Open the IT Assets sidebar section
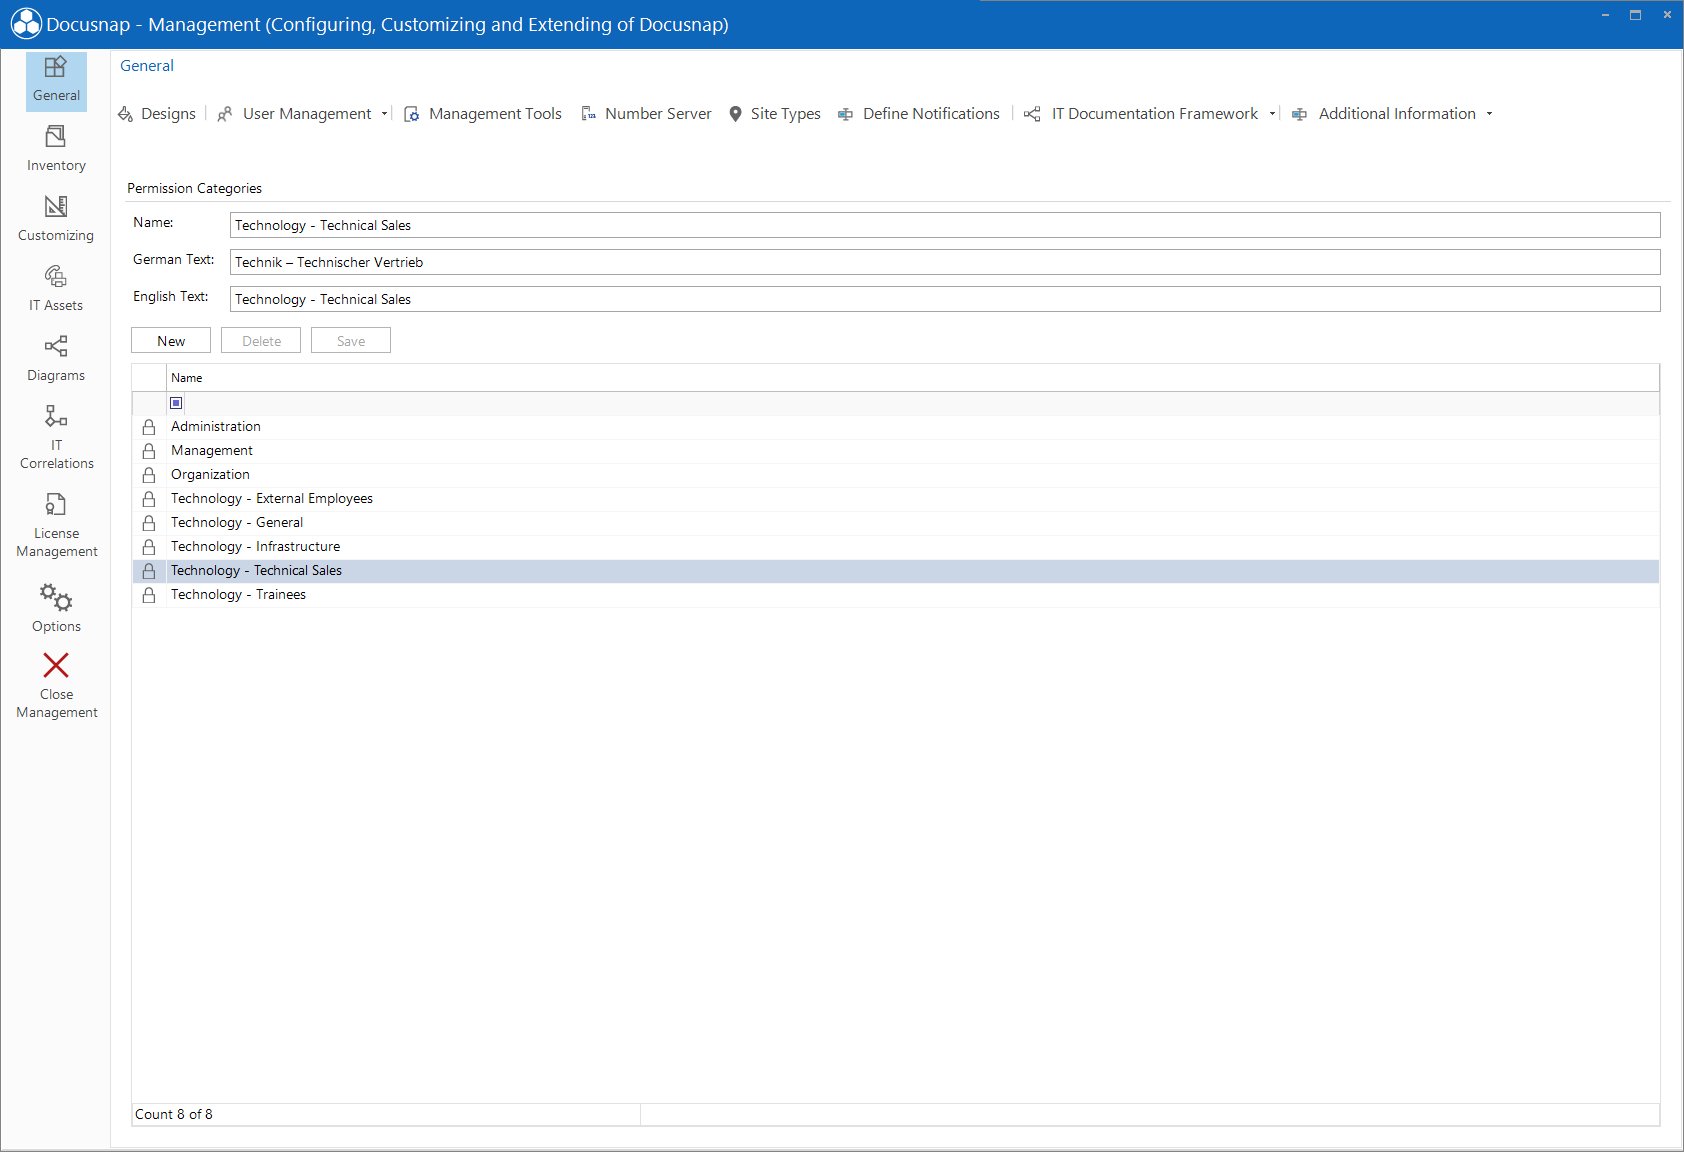The image size is (1684, 1152). 56,289
